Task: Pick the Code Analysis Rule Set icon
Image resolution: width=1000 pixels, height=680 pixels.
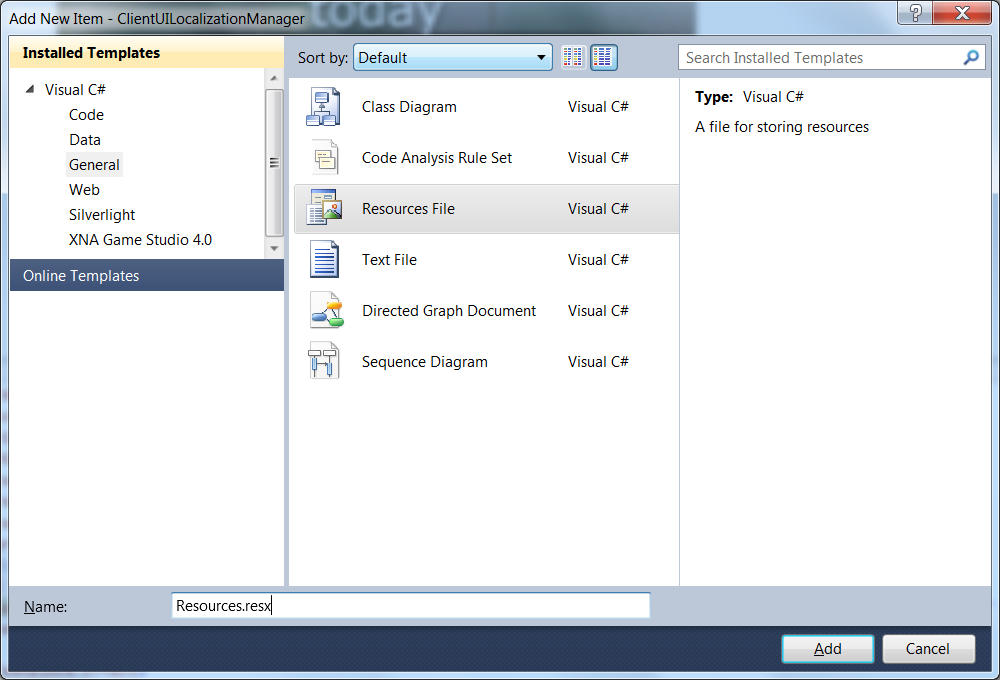Action: tap(325, 158)
